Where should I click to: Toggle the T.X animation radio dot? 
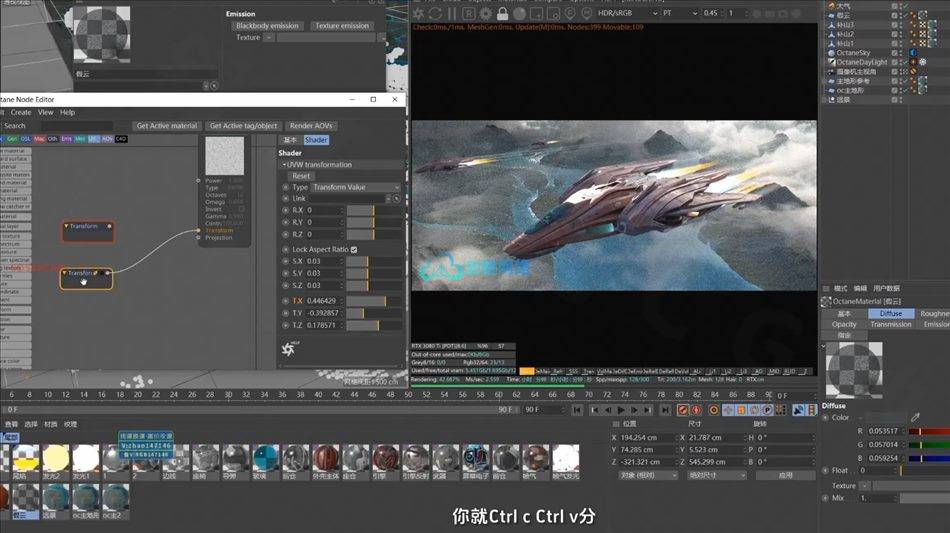tap(285, 300)
